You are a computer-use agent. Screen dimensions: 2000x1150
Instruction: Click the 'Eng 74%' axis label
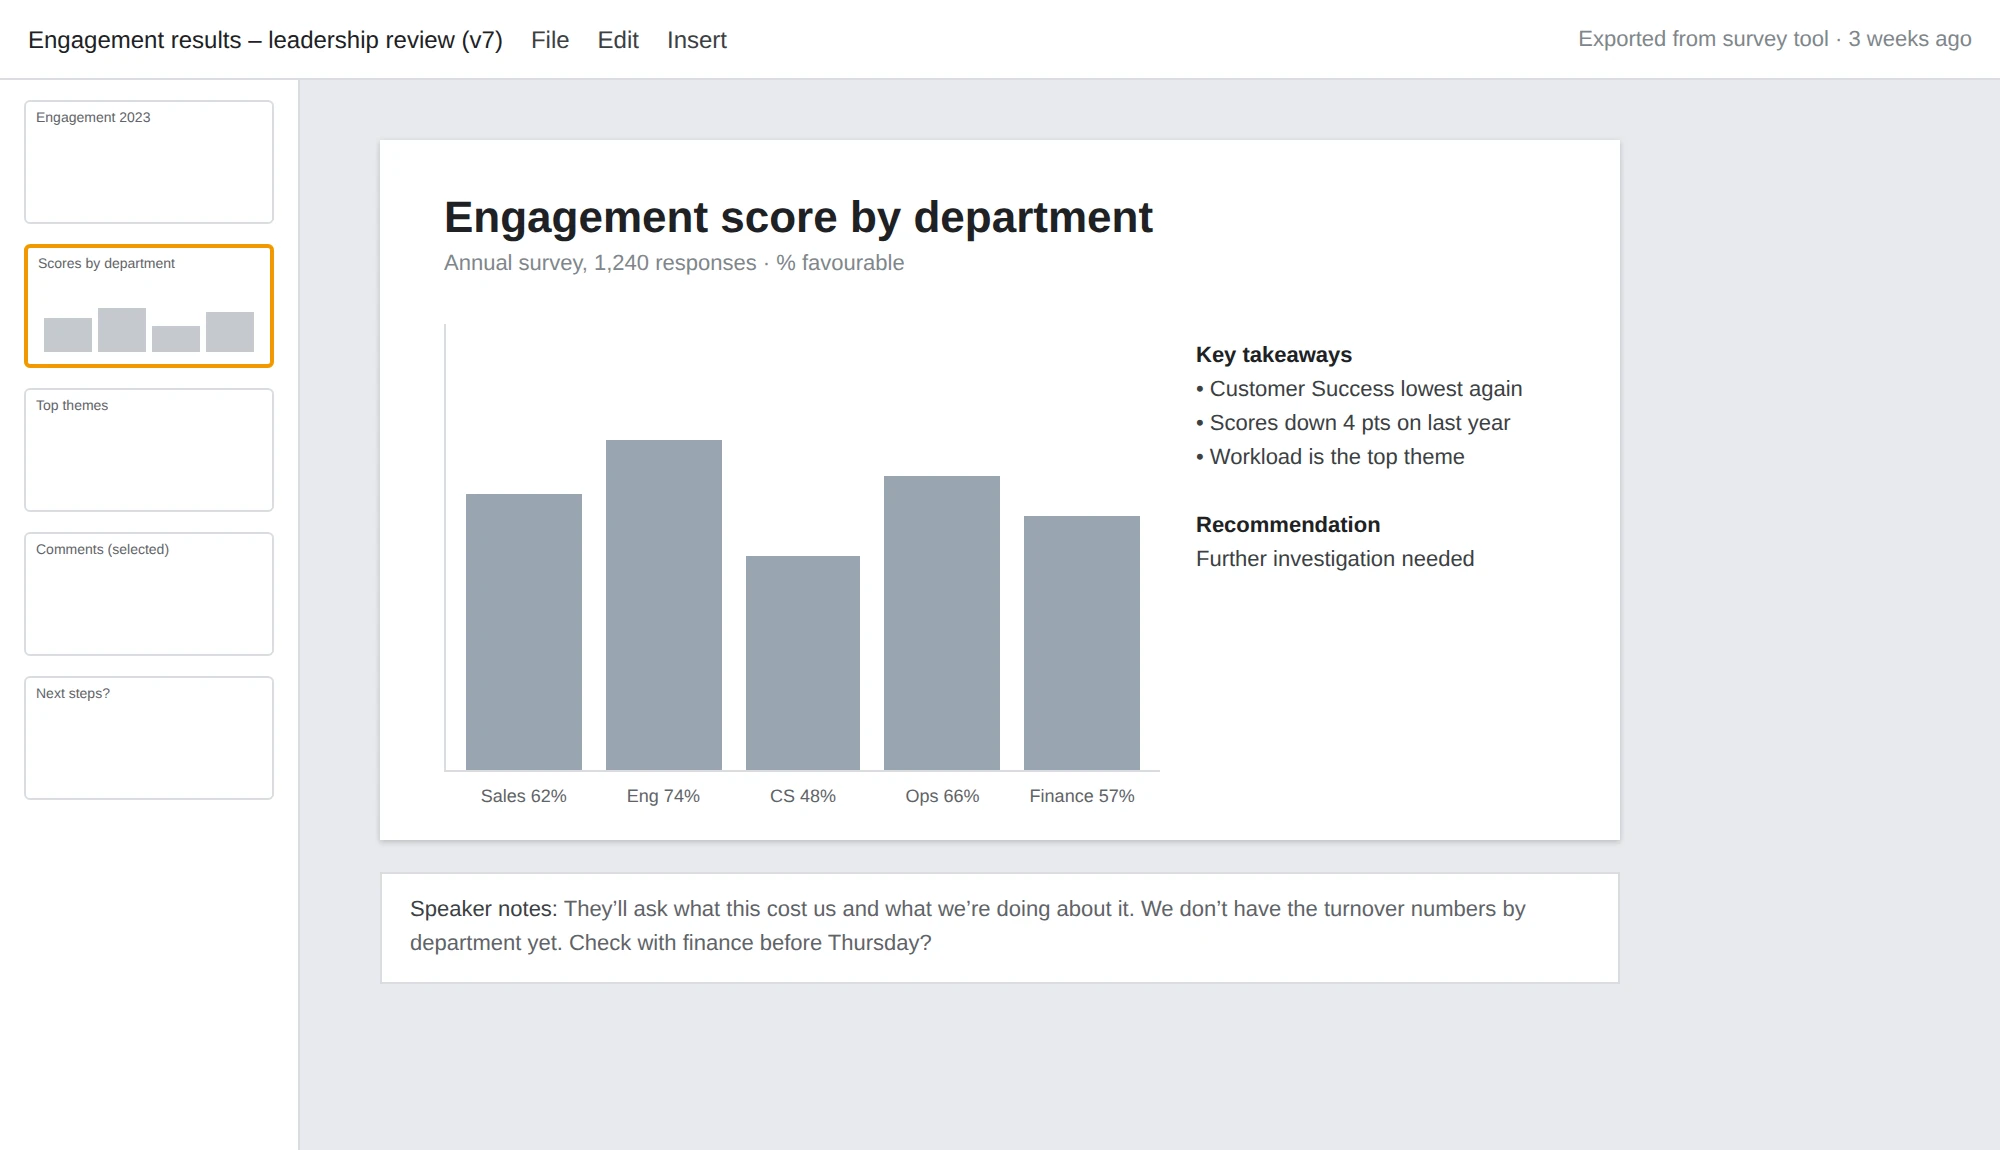click(663, 796)
